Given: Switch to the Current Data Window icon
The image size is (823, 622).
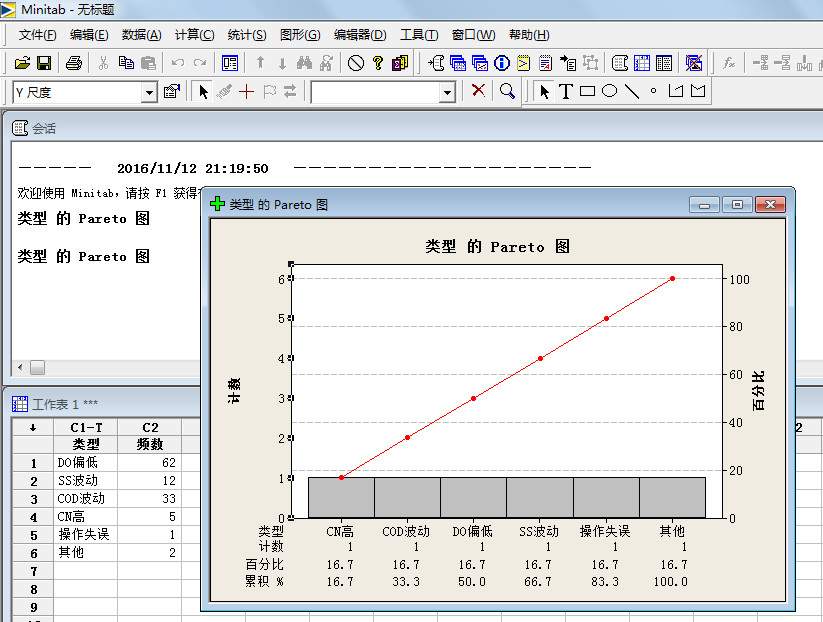Looking at the screenshot, I should pos(642,64).
